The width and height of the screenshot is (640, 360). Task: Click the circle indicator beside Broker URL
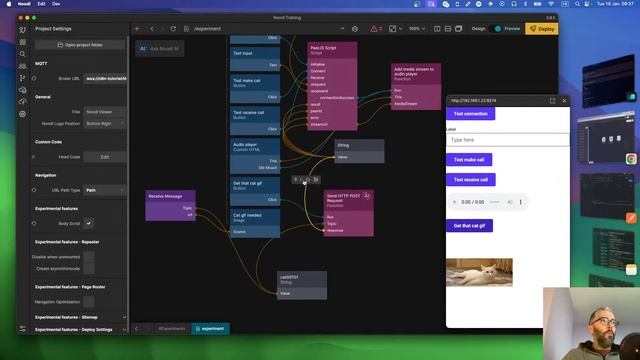point(34,78)
